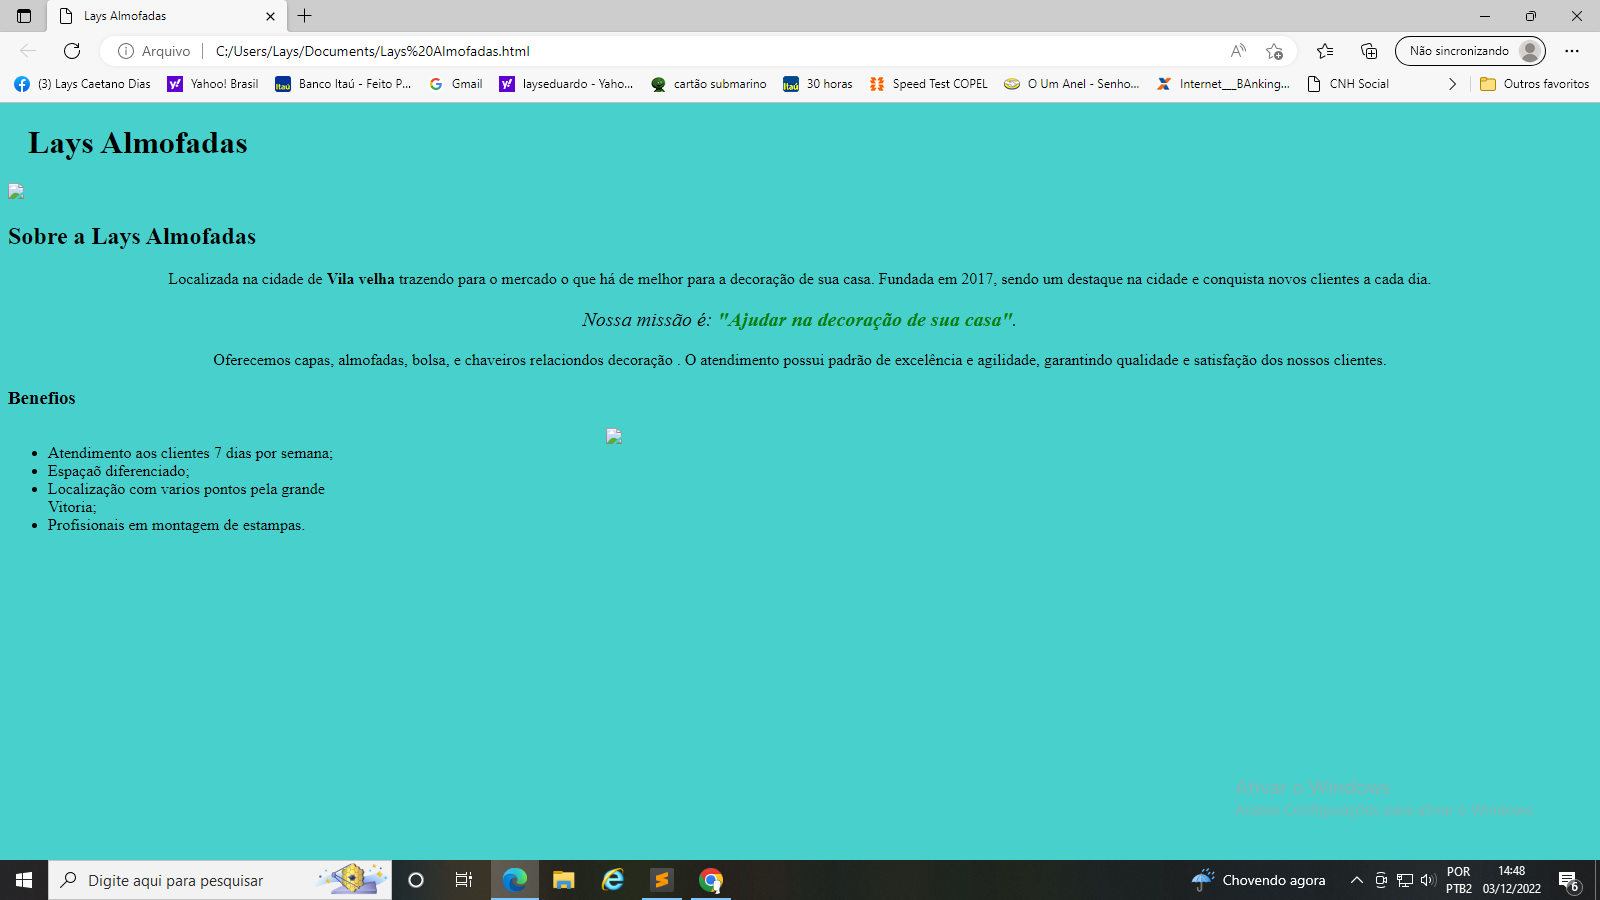Close the Lays Almofadas tab
Viewport: 1600px width, 900px height.
pyautogui.click(x=270, y=16)
